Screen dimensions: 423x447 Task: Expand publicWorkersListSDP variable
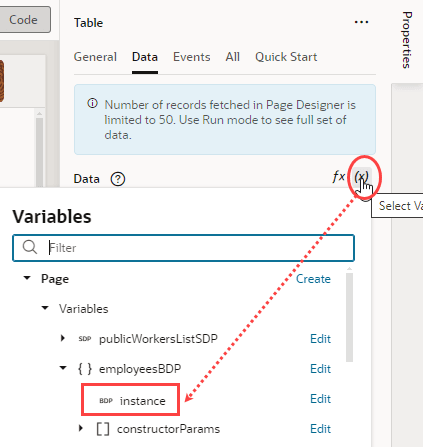pos(63,338)
